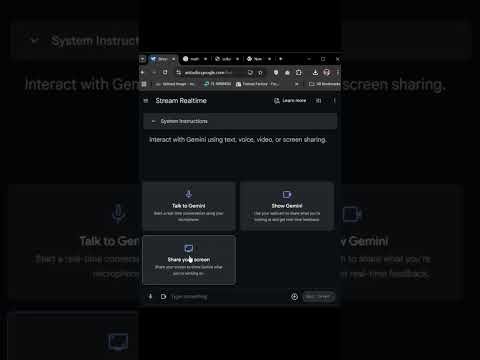Open the profile avatar menu
This screenshot has height=360, width=480.
[x=327, y=72]
